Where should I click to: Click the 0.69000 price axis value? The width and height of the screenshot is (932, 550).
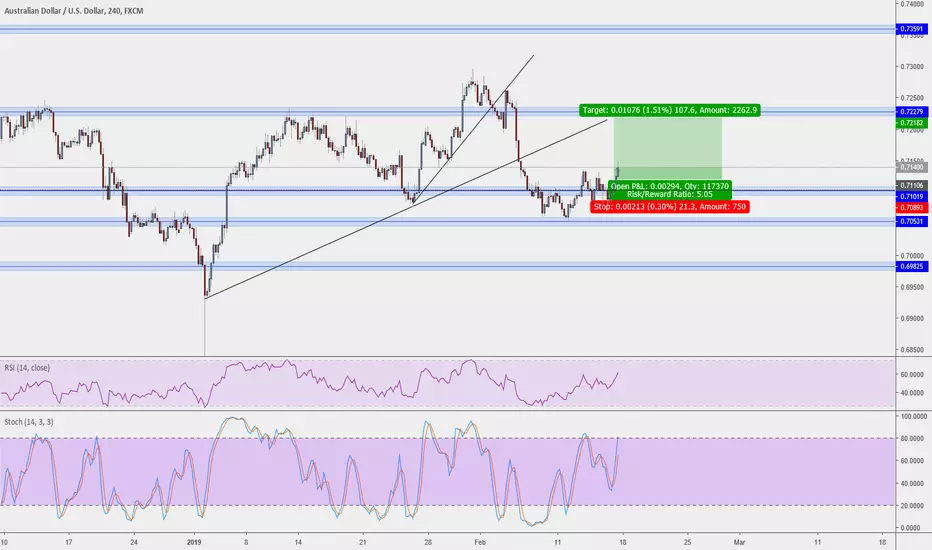click(912, 319)
